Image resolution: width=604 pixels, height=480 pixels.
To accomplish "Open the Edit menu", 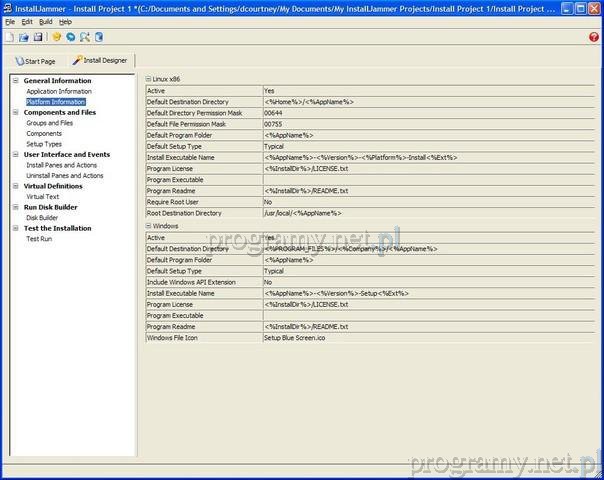I will tap(27, 21).
